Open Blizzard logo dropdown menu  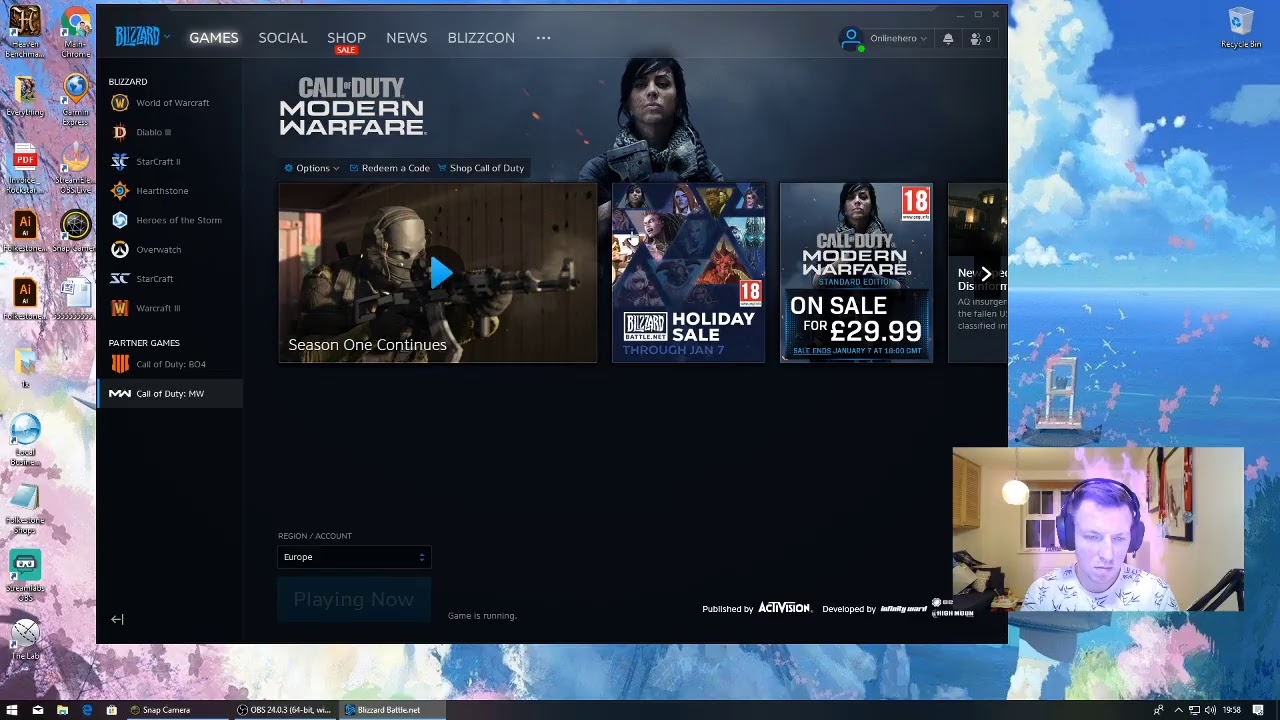coord(142,37)
